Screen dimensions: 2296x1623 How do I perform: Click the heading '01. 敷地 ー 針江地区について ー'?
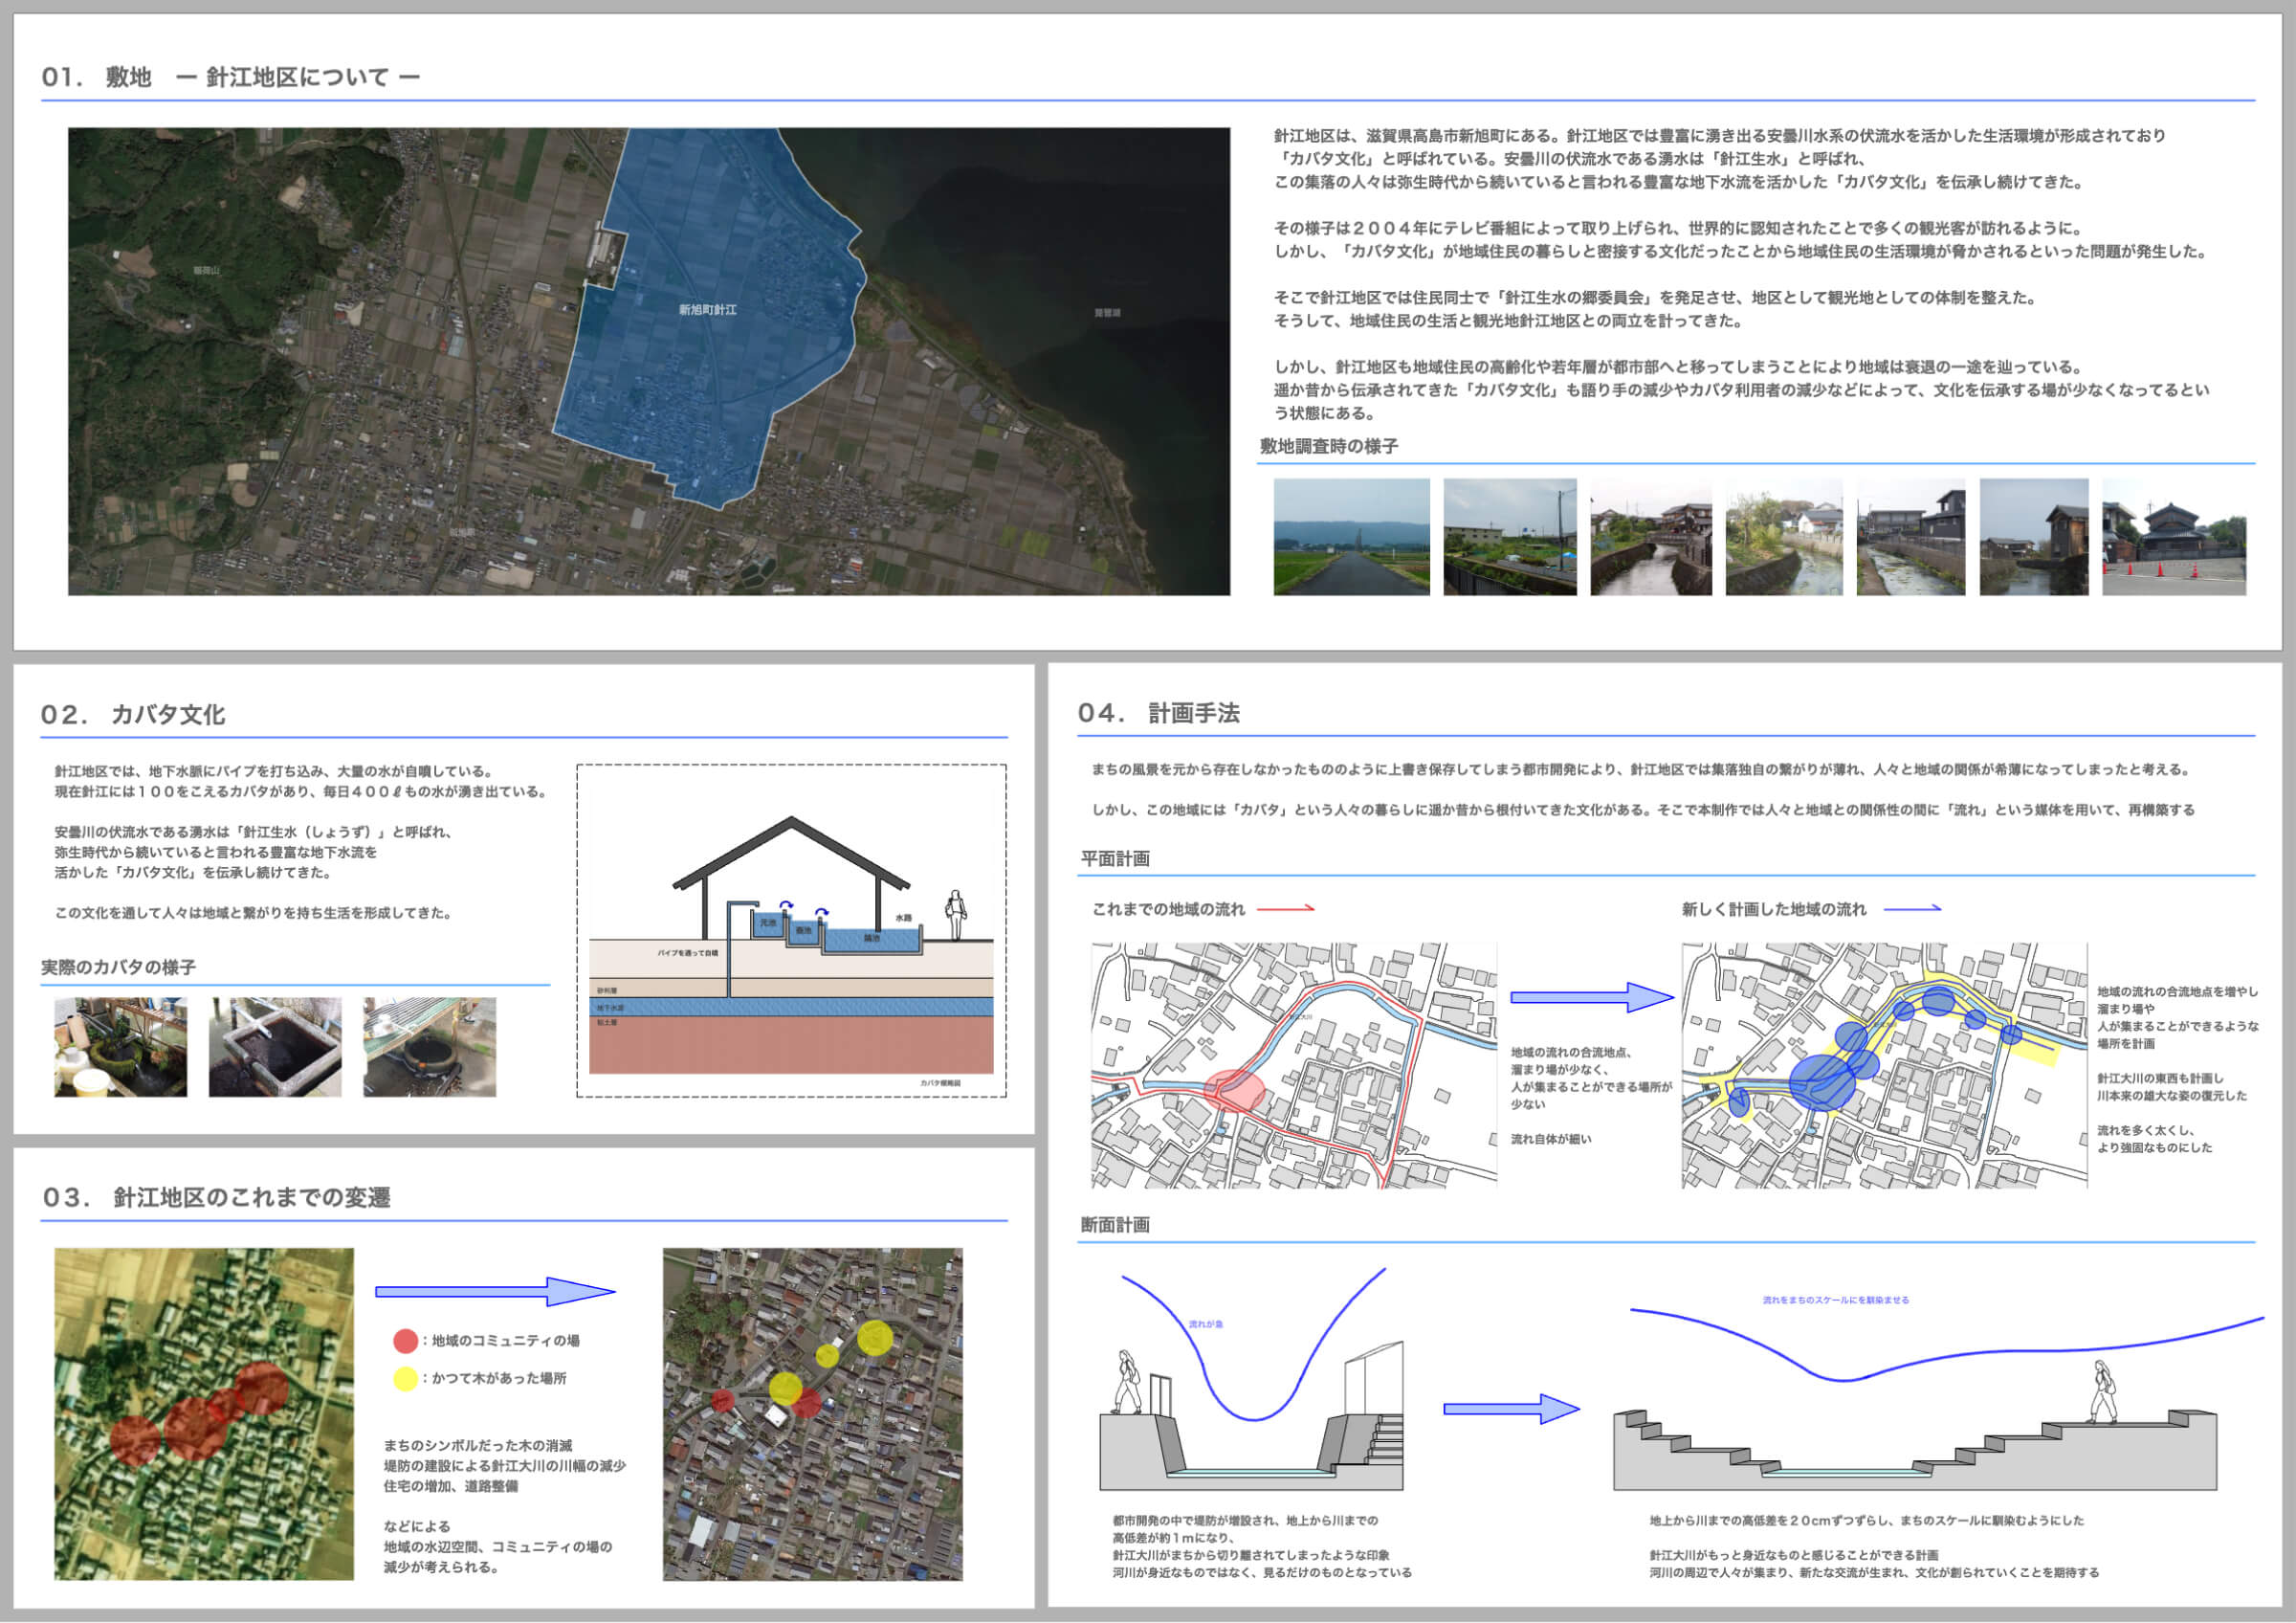coord(230,77)
